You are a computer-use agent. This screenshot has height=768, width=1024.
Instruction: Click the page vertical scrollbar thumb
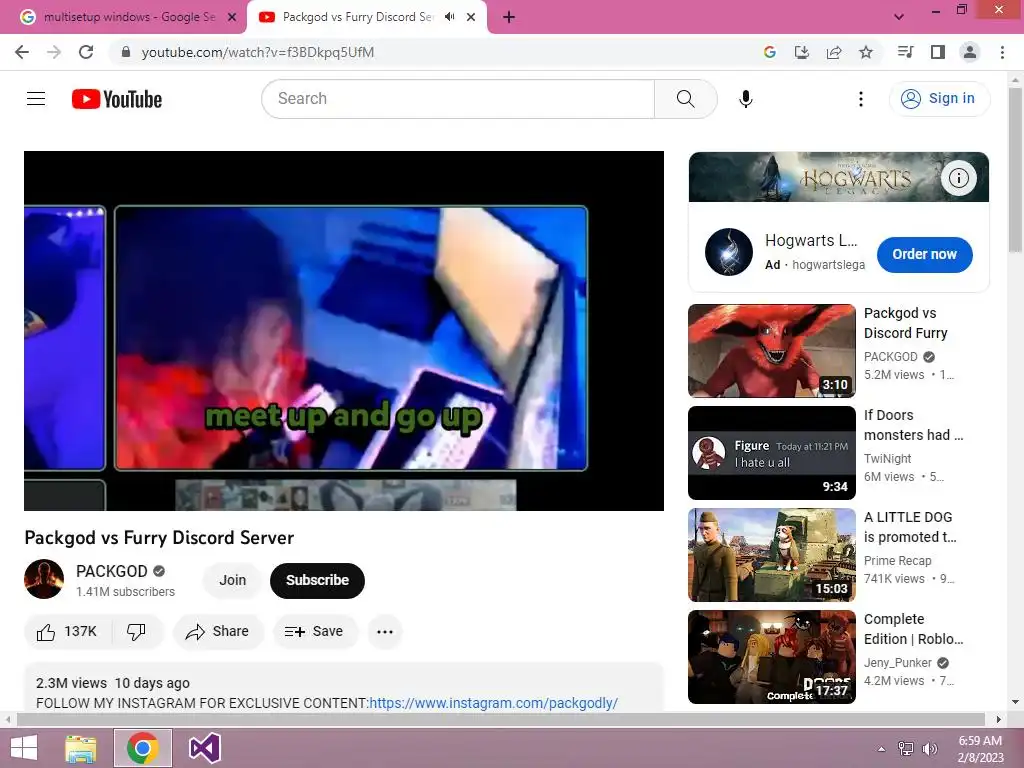(1015, 170)
